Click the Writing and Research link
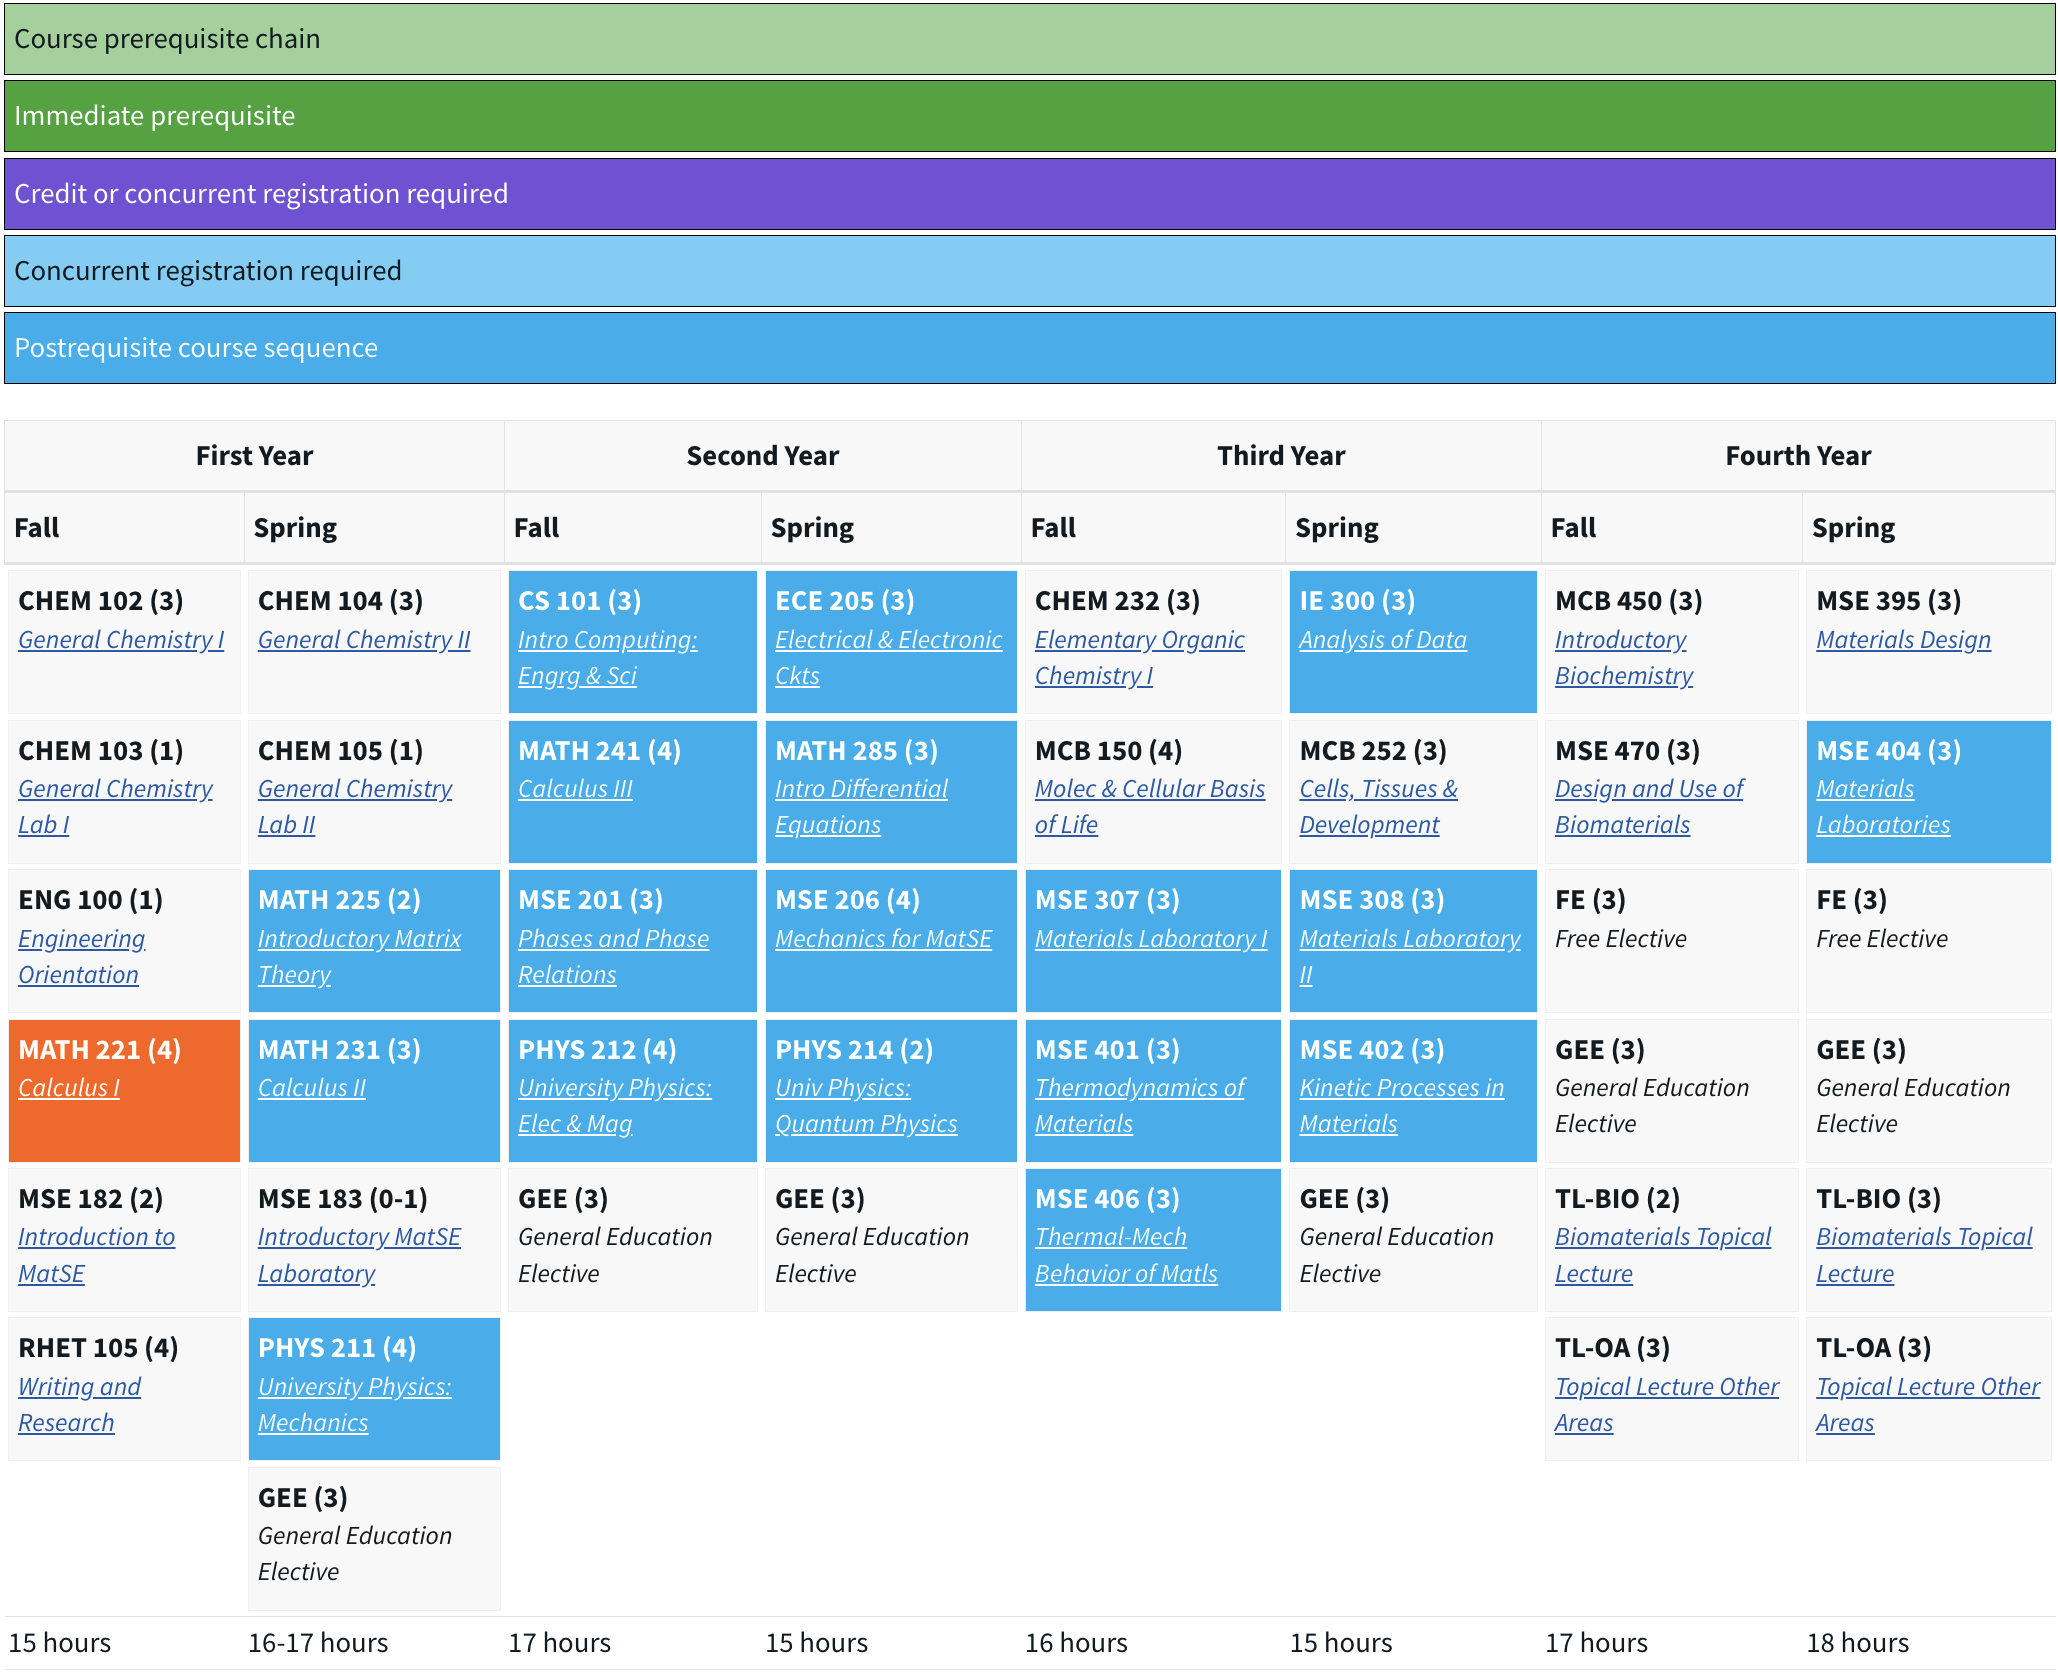The width and height of the screenshot is (2058, 1678). pos(79,1405)
